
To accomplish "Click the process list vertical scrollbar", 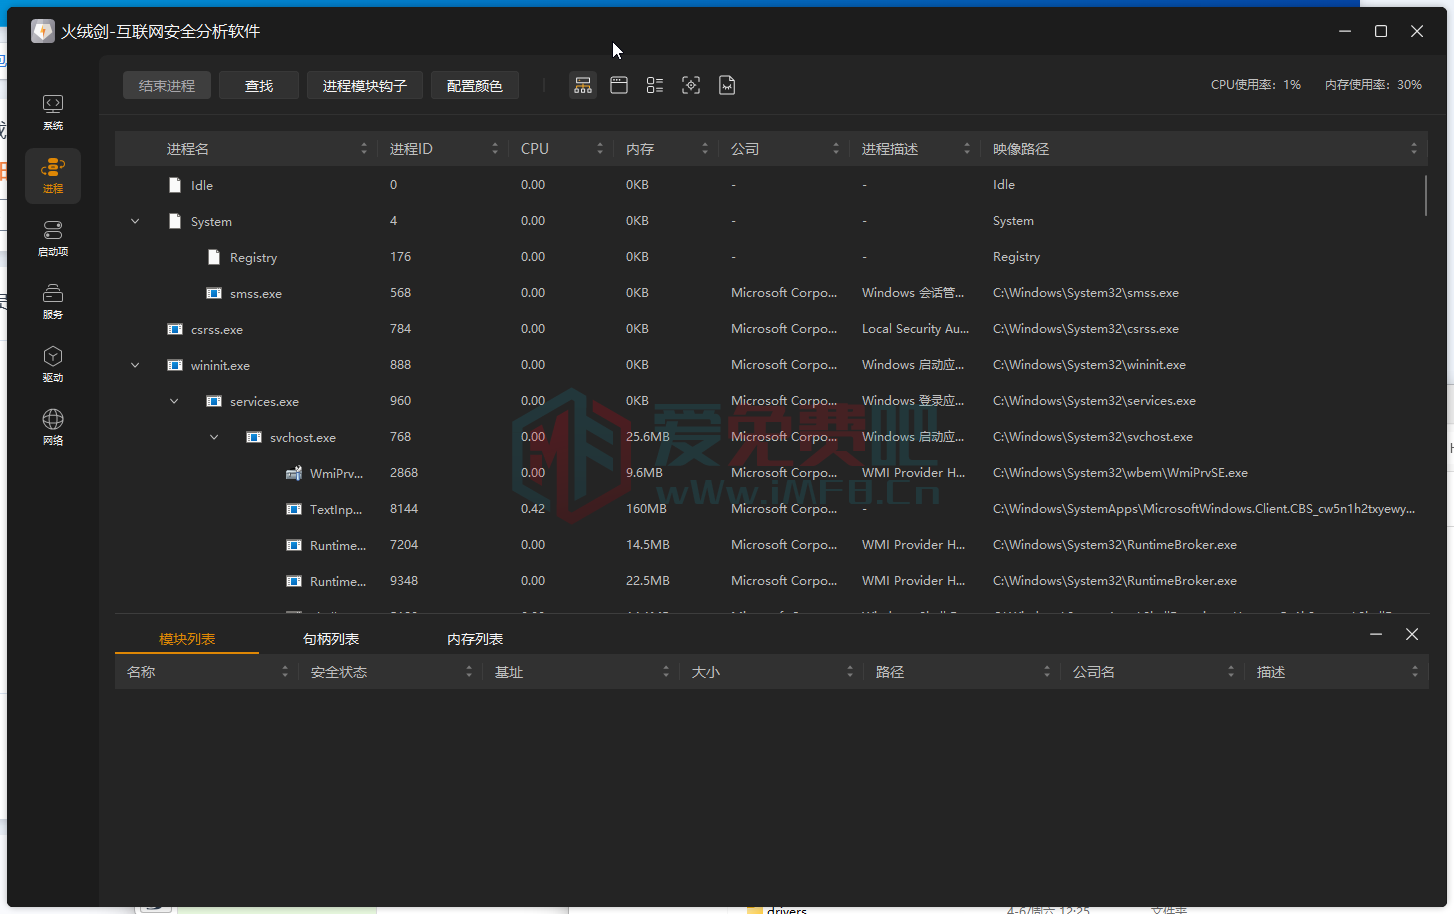I will tap(1425, 195).
